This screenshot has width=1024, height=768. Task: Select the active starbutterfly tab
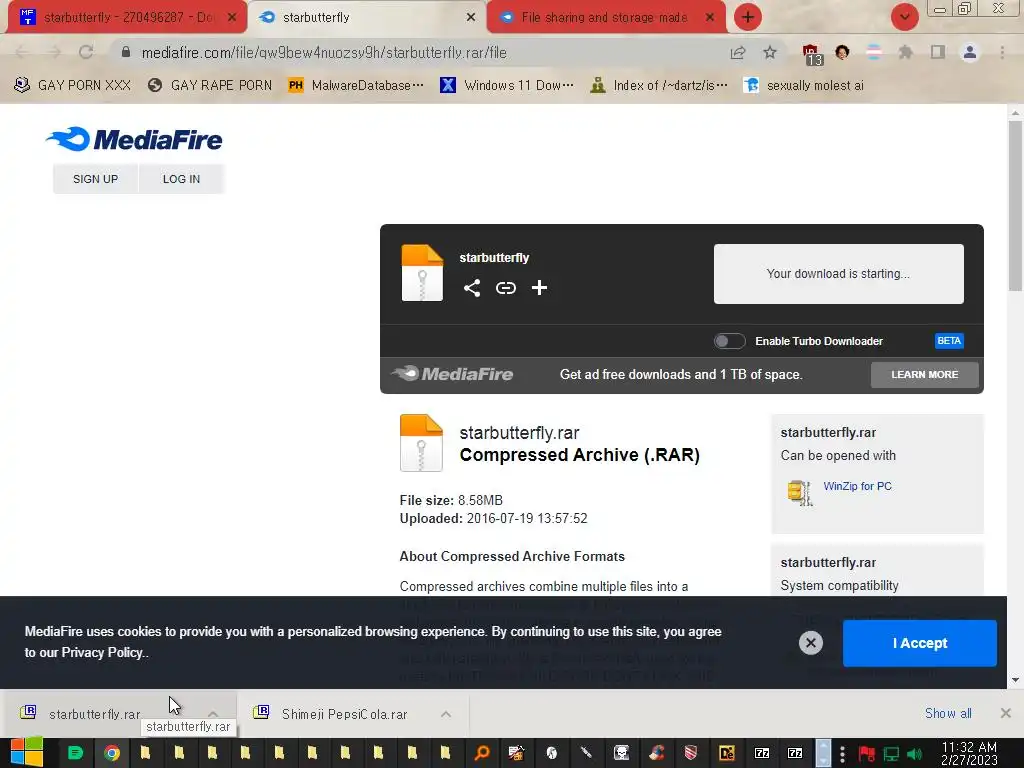(367, 18)
